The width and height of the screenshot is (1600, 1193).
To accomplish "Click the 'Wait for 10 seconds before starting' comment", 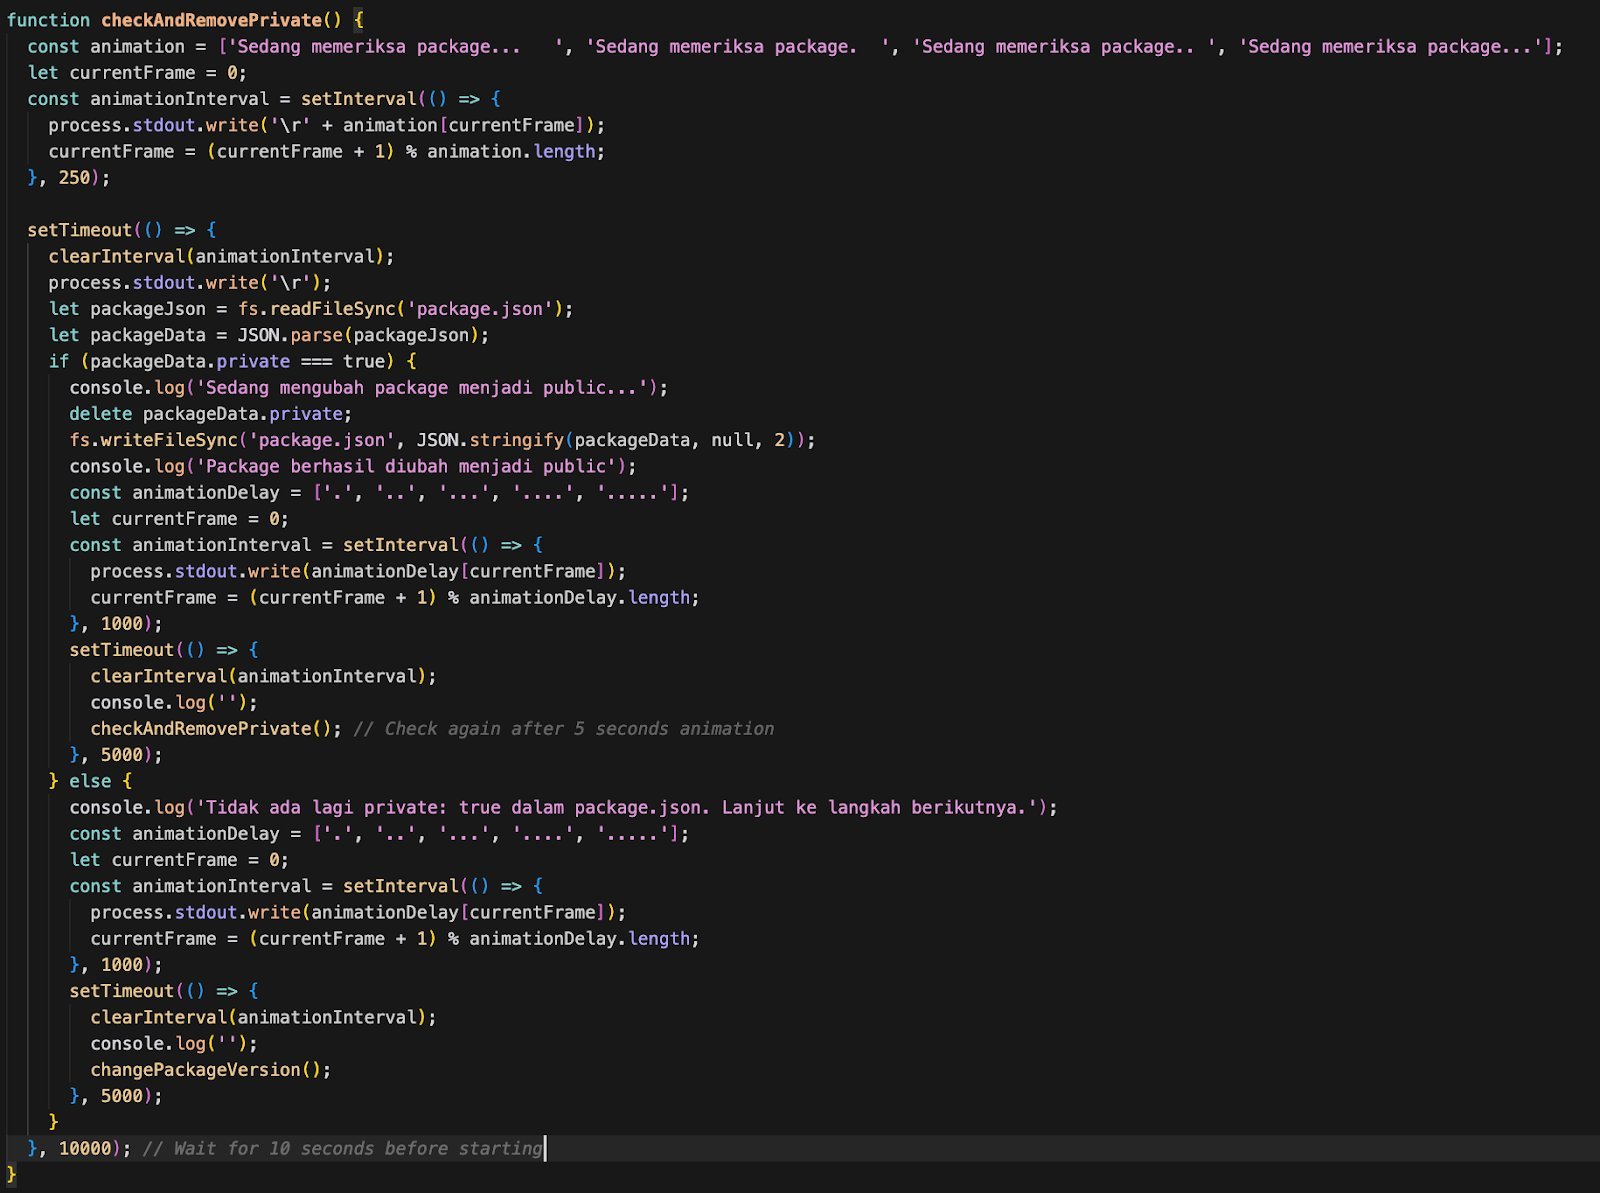I will point(342,1148).
